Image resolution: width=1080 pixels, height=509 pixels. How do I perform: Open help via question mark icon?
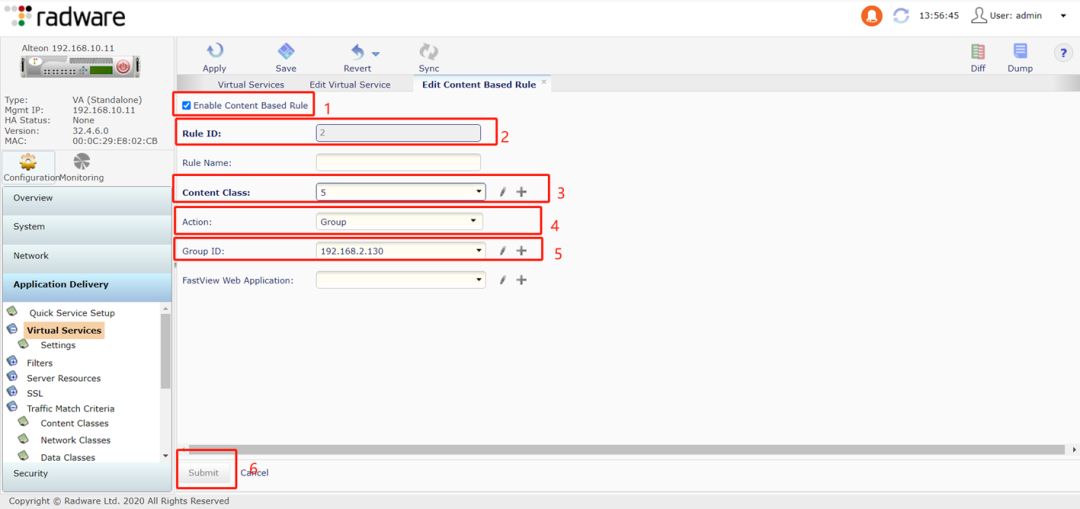pyautogui.click(x=1063, y=53)
